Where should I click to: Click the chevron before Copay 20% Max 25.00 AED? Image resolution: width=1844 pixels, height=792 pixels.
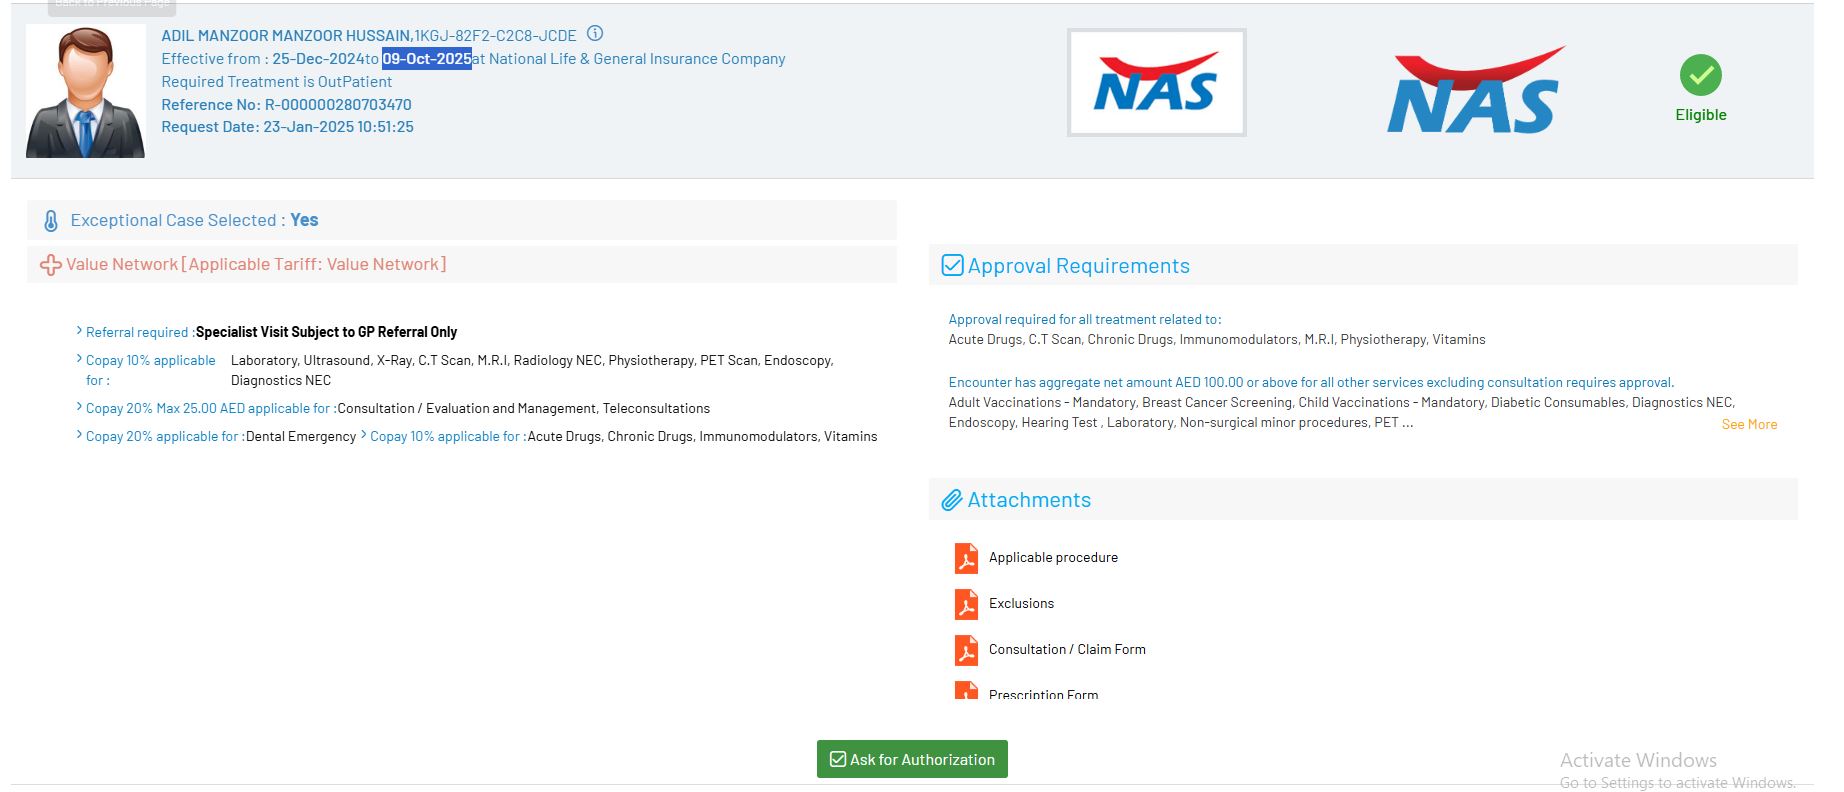(79, 407)
